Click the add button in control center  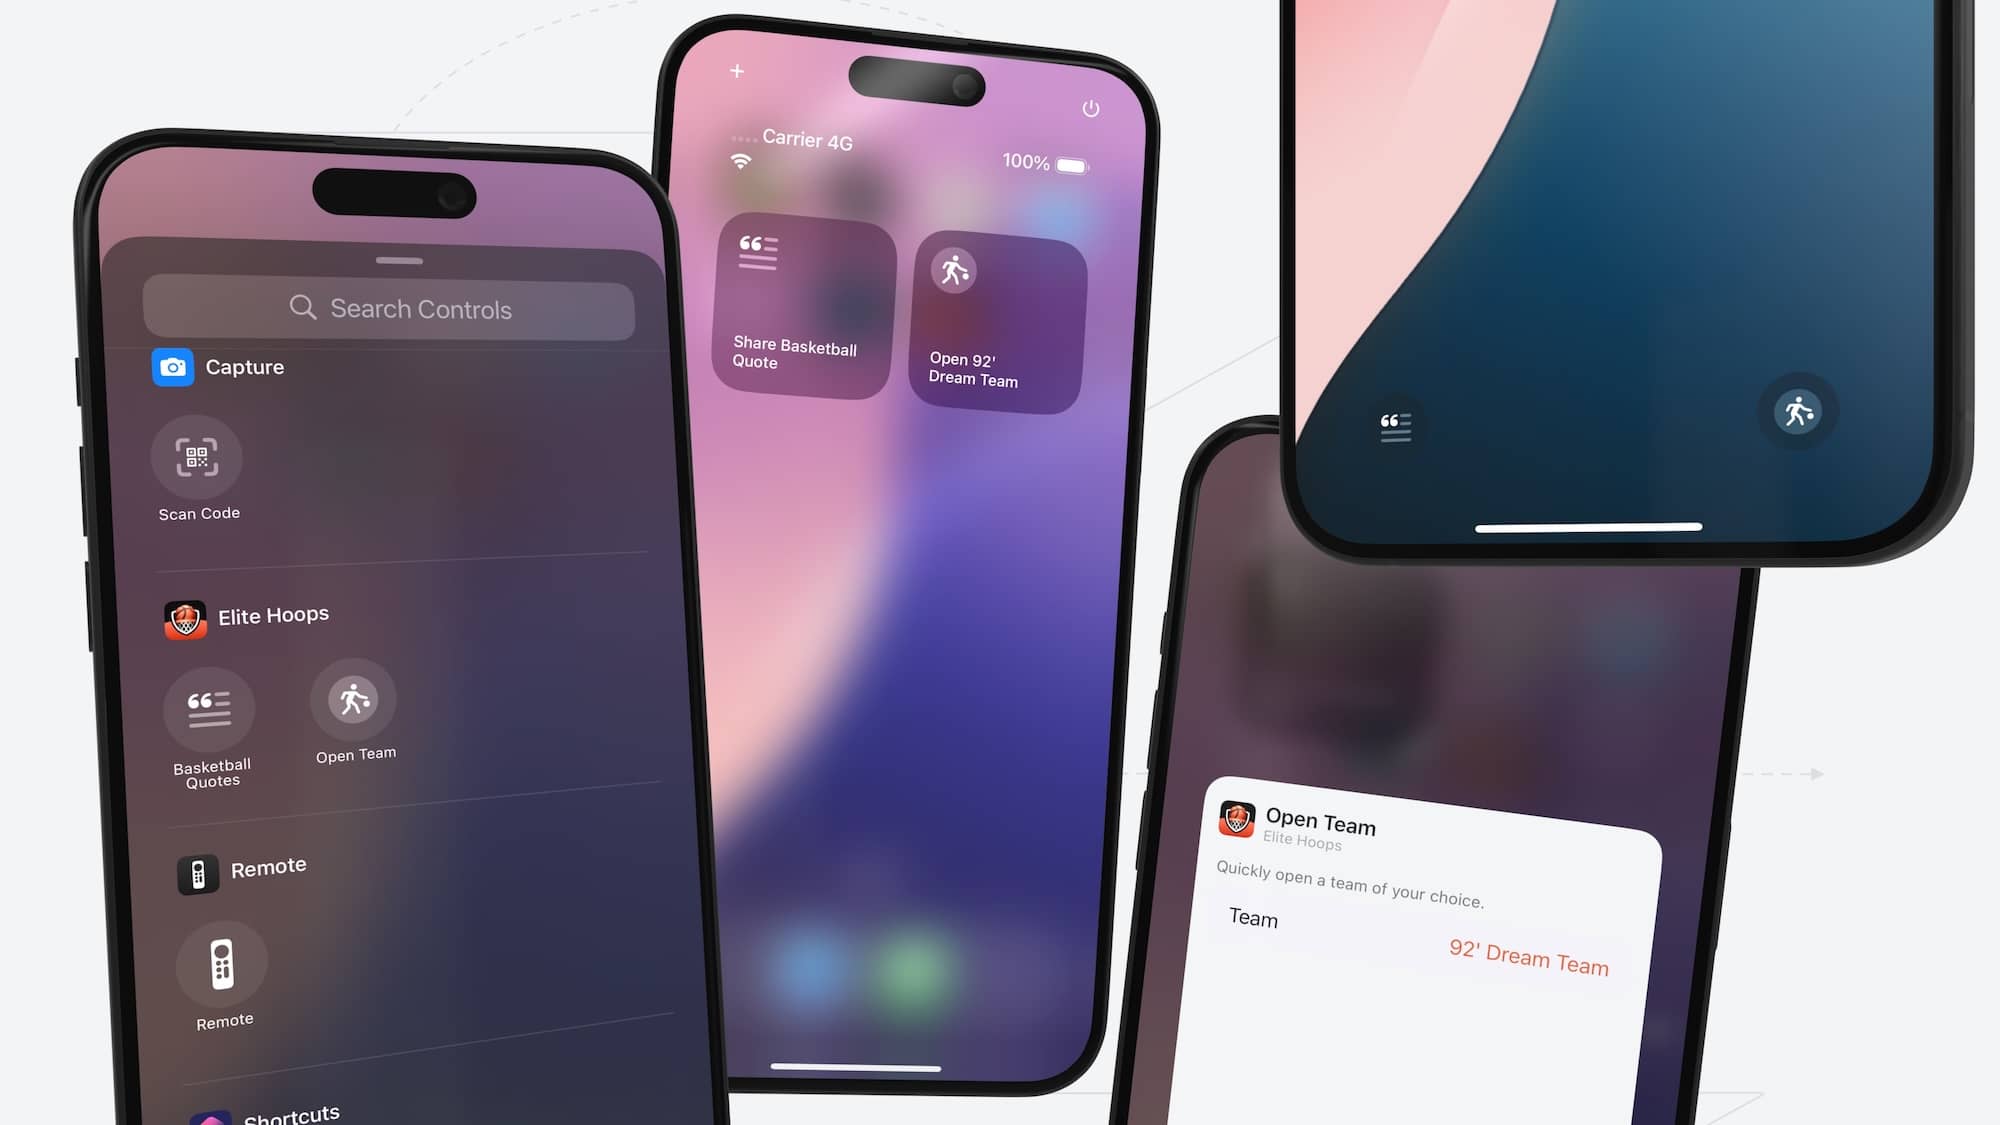(738, 70)
